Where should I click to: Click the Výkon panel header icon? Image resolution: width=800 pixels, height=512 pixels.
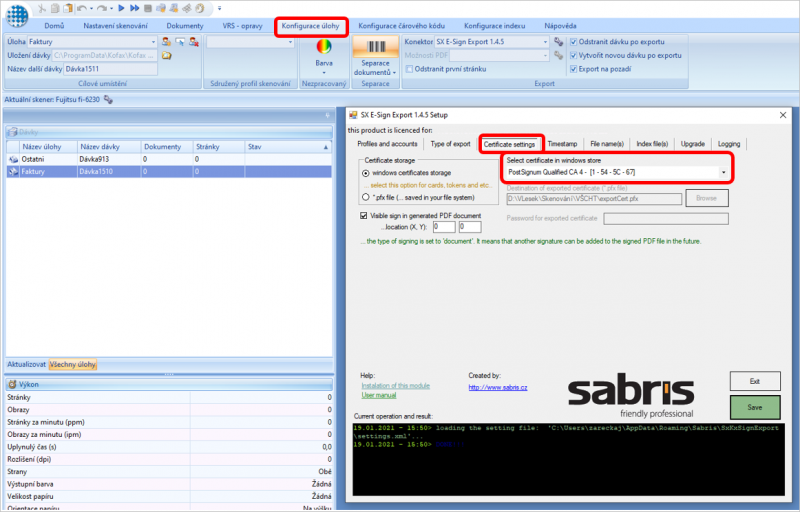point(12,385)
